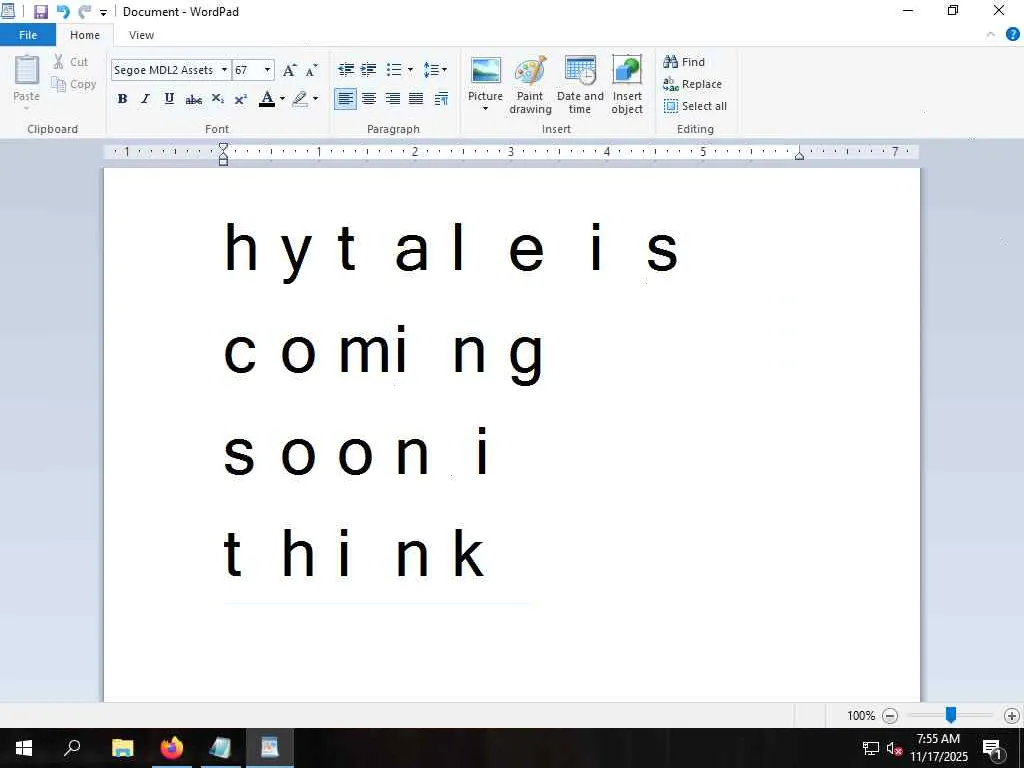1024x768 pixels.
Task: Open the list style dropdown arrow
Action: (410, 69)
